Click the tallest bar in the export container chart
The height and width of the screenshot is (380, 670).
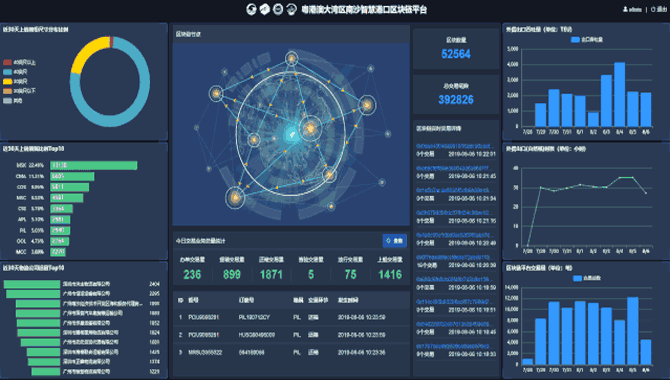pyautogui.click(x=620, y=94)
